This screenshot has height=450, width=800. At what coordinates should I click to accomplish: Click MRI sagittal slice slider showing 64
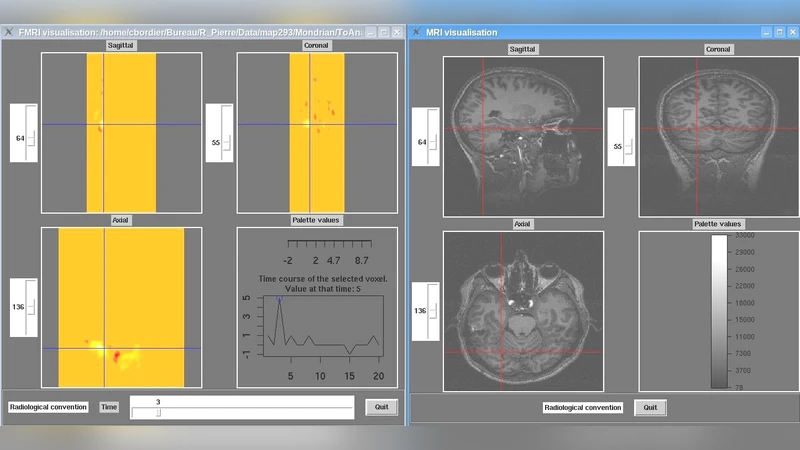coord(426,137)
